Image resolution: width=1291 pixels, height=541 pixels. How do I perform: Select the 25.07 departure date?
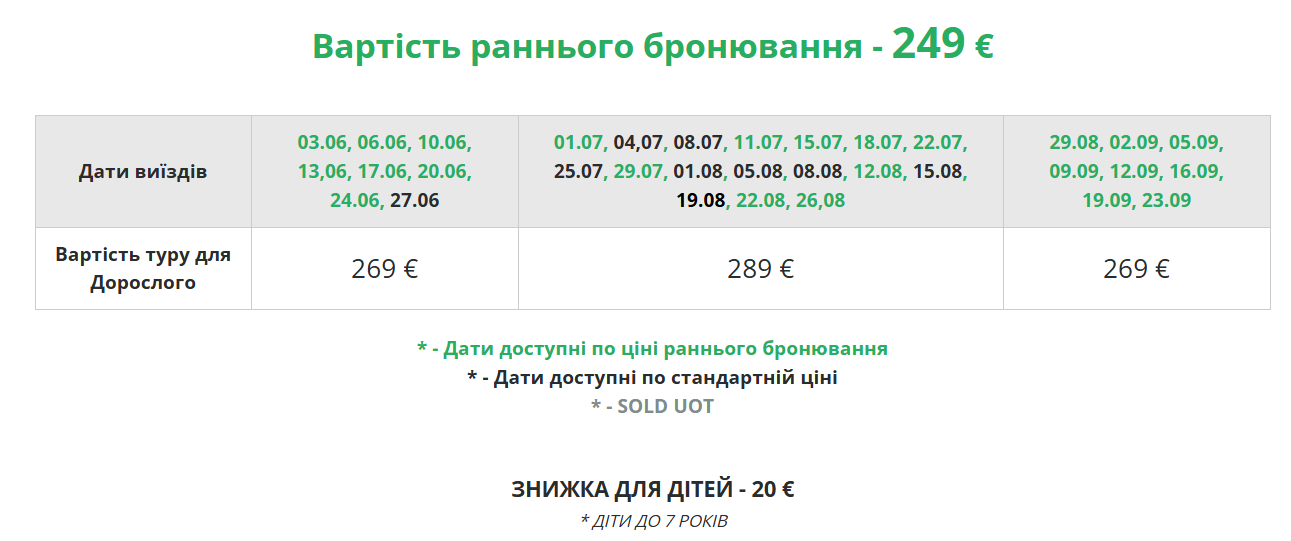tap(579, 171)
